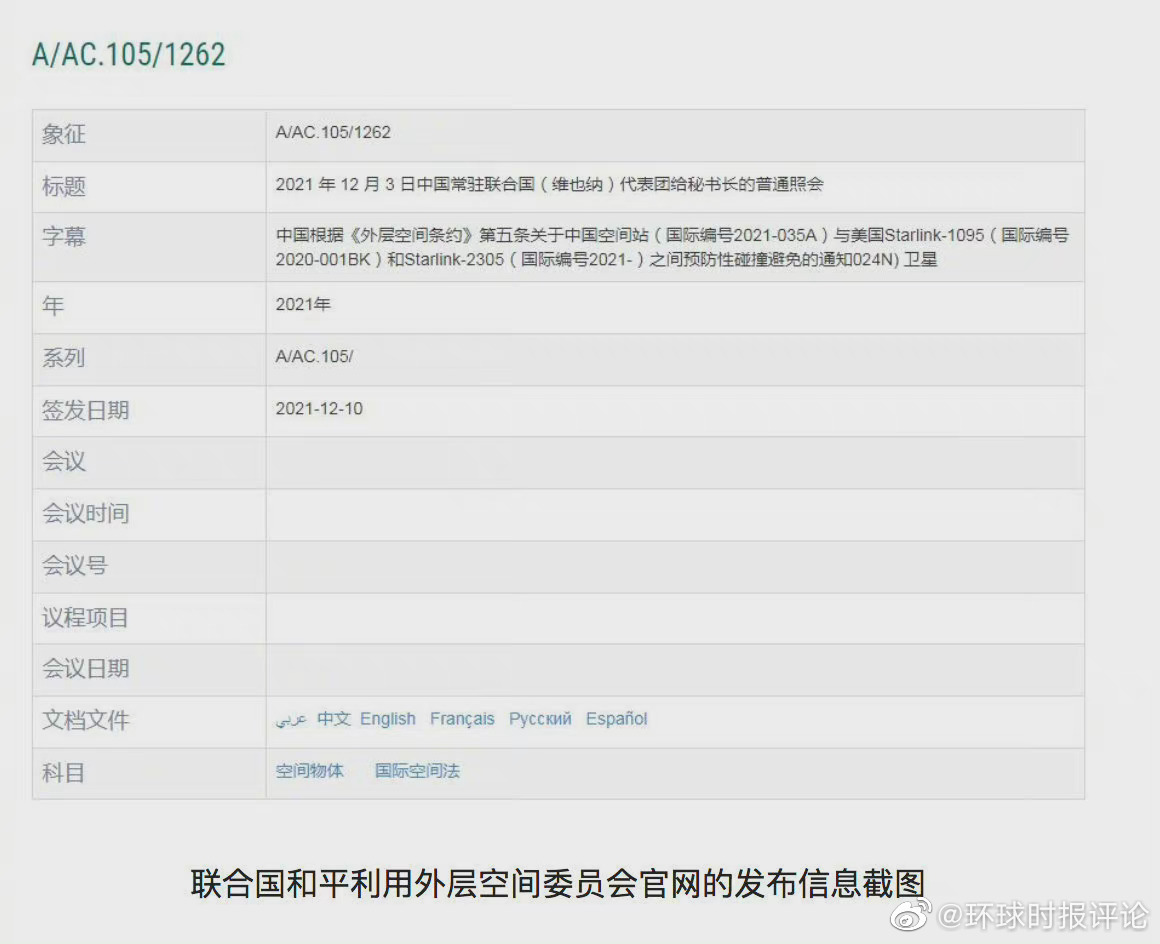Click the 标题 row note verbale title text
This screenshot has height=944, width=1160.
click(549, 184)
